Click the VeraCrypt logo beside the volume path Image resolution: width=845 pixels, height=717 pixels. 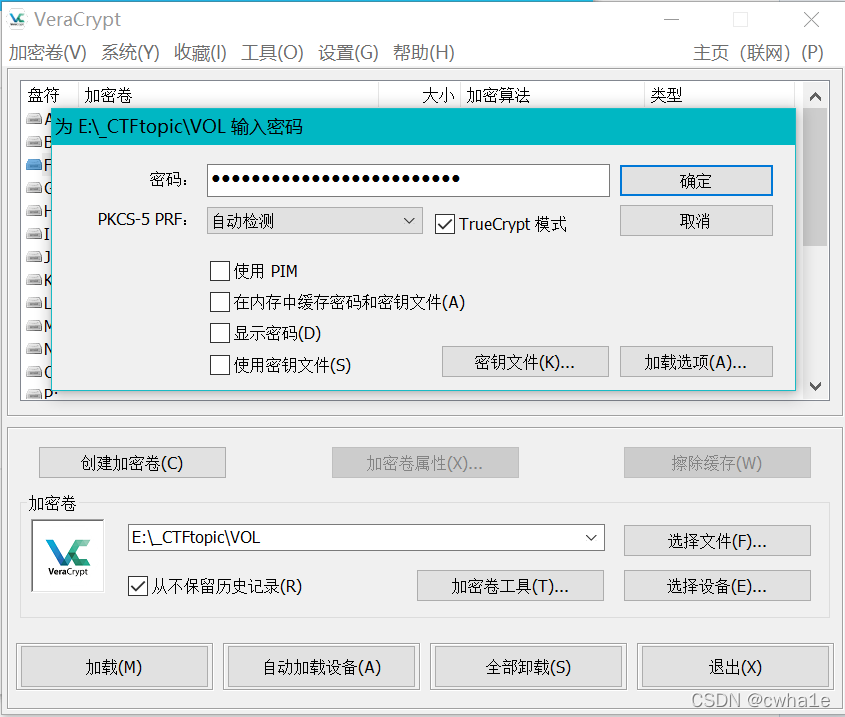(68, 556)
